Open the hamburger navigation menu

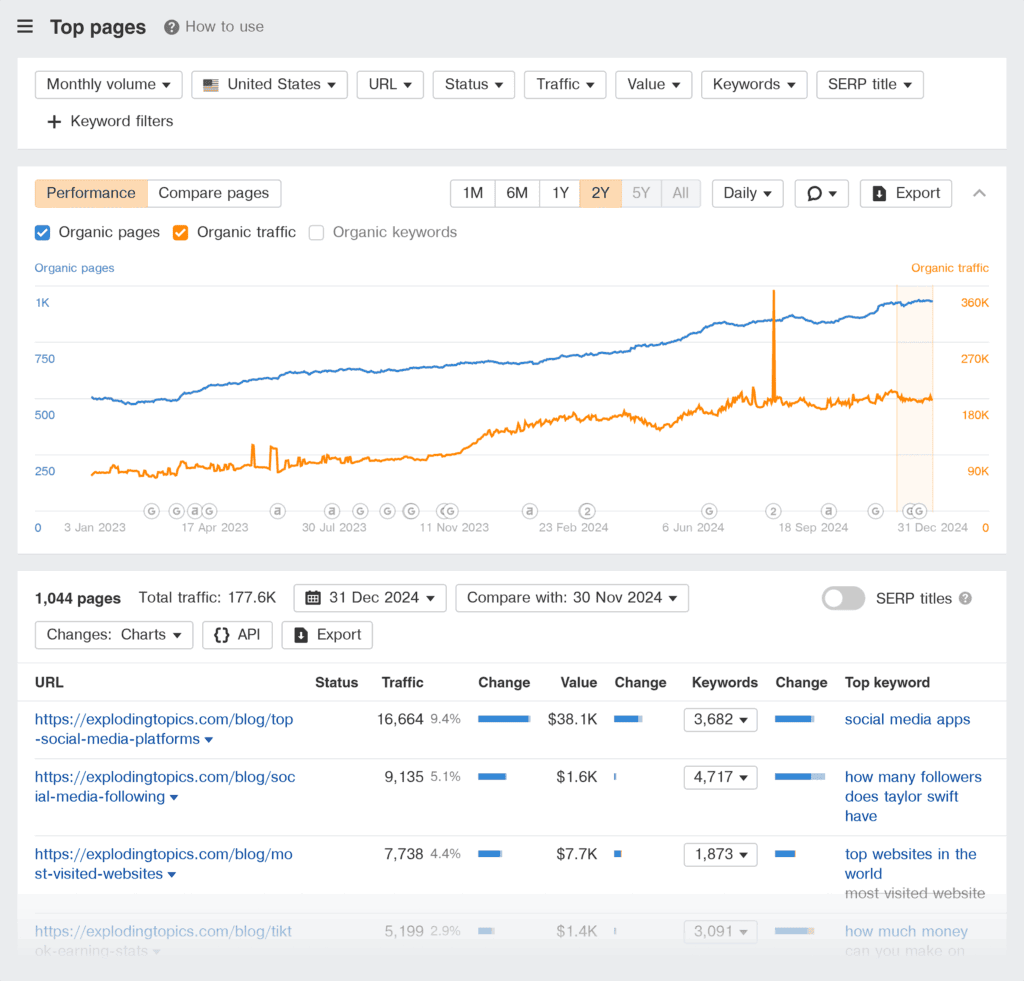[25, 26]
